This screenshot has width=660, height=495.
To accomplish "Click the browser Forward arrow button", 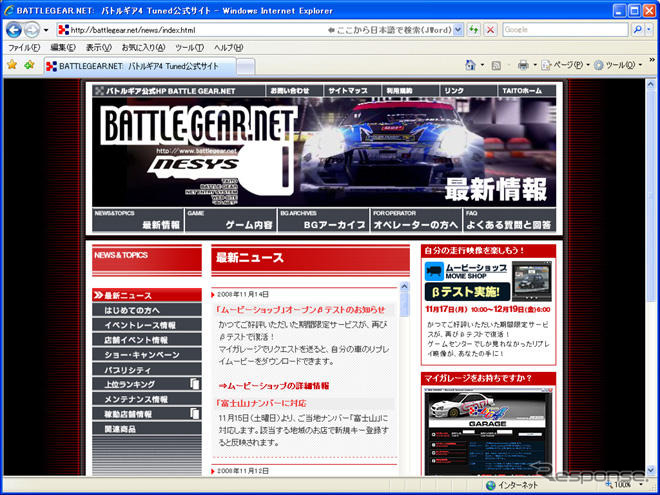I will pyautogui.click(x=31, y=30).
